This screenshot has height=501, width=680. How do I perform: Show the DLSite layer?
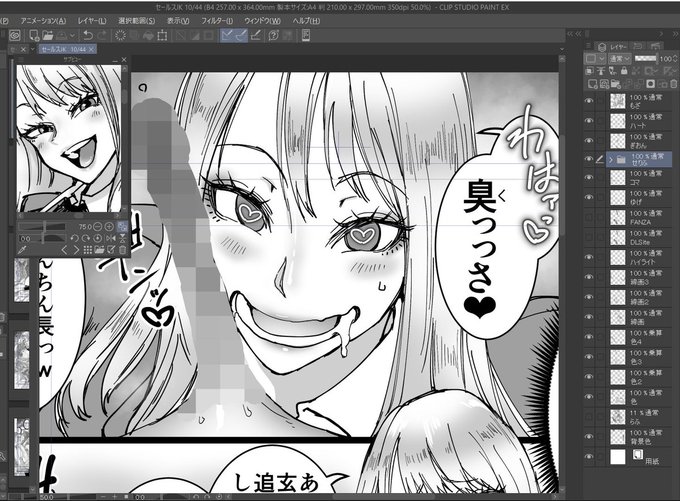(x=588, y=237)
